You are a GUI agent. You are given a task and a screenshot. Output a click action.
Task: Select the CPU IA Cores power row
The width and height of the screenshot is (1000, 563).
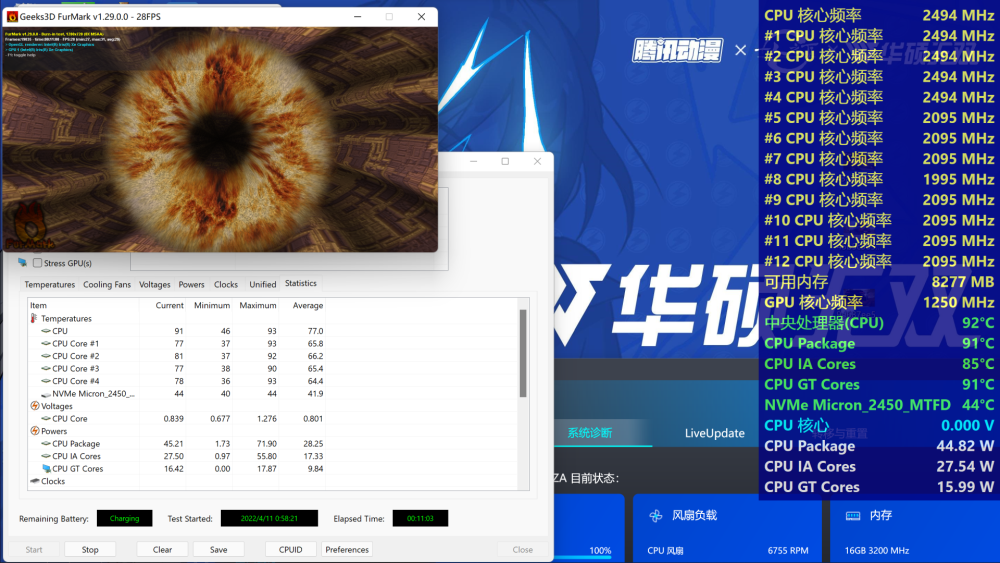tap(177, 457)
